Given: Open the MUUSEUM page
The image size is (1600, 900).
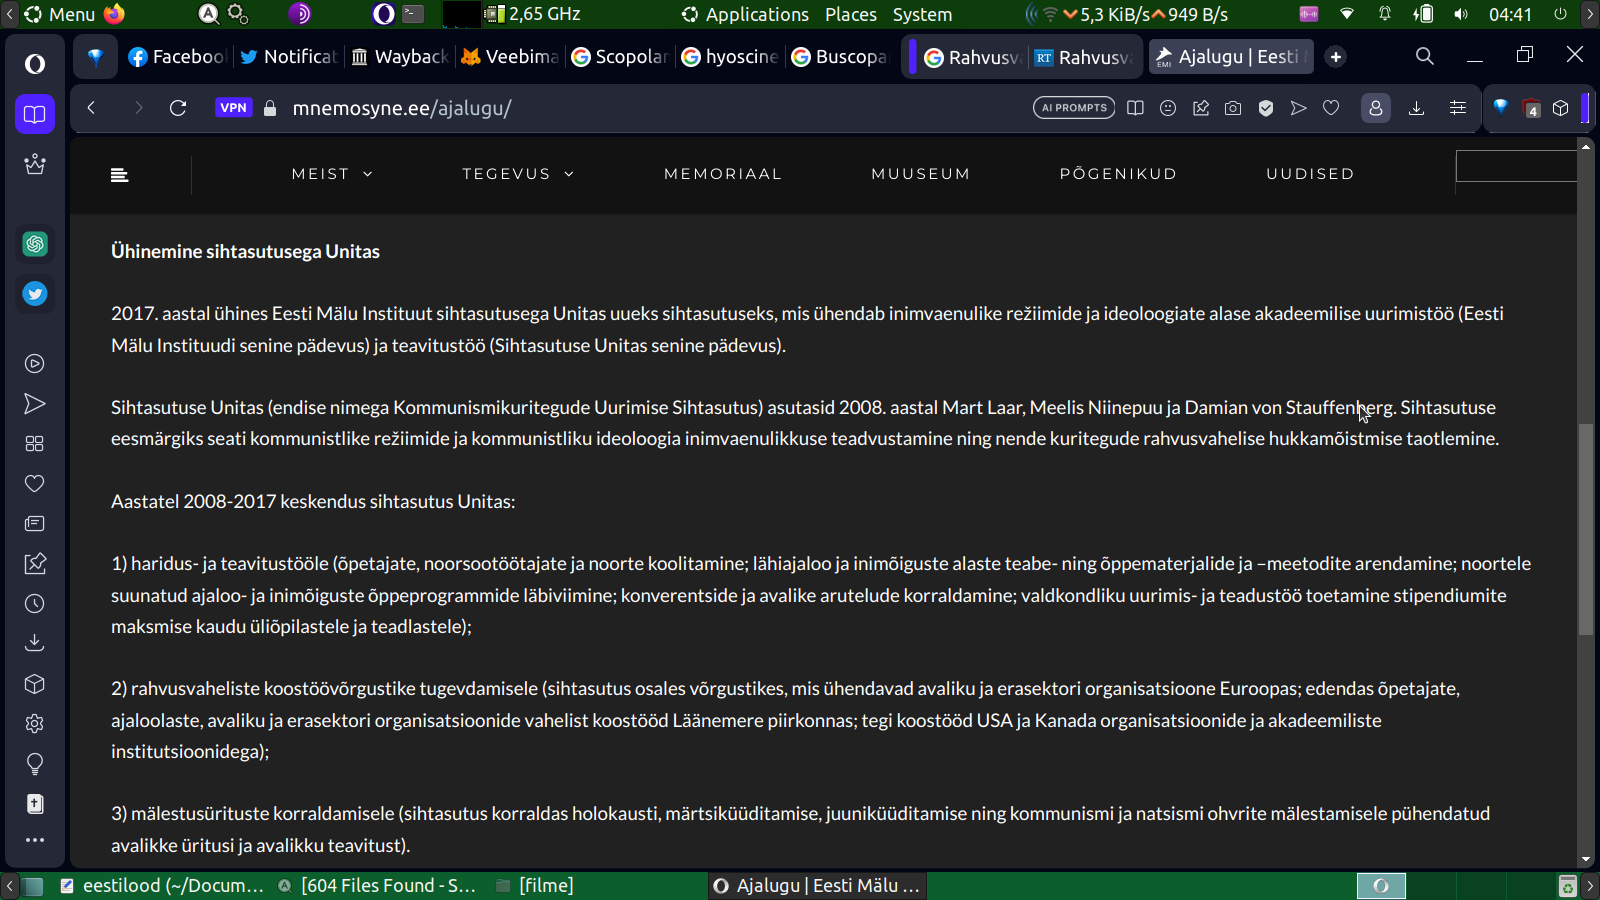Looking at the screenshot, I should coord(921,174).
